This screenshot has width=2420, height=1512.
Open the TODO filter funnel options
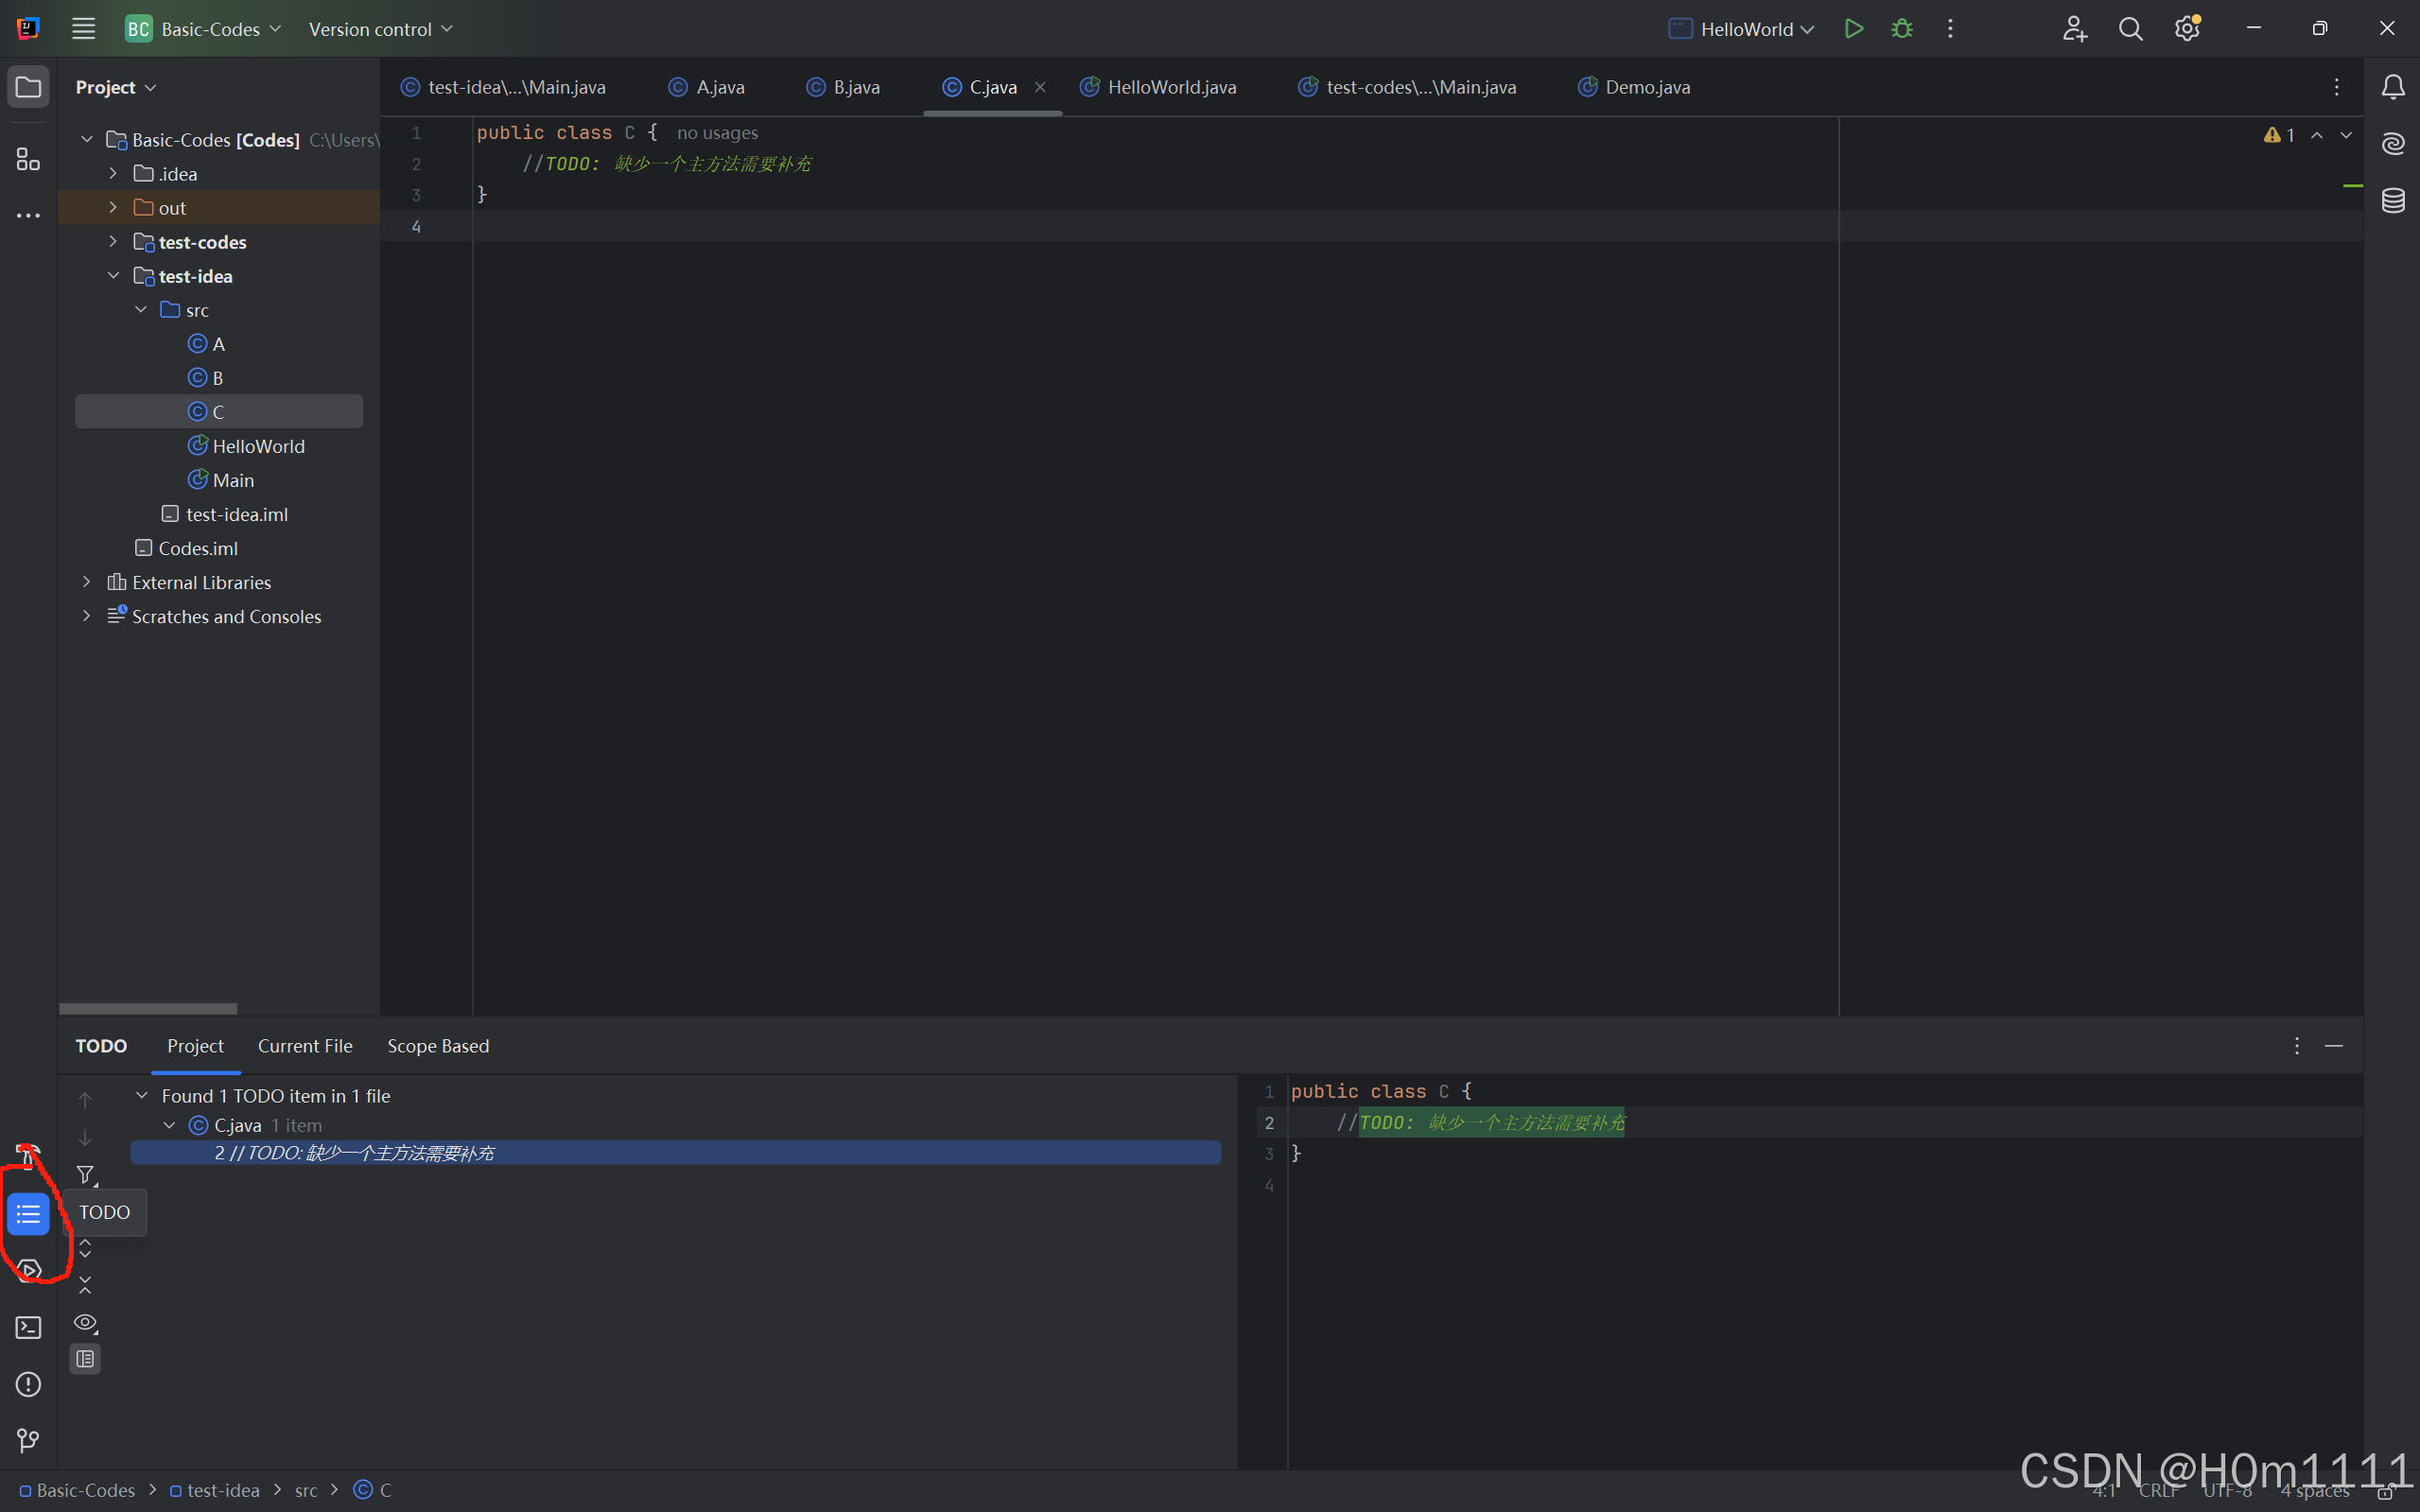(86, 1174)
